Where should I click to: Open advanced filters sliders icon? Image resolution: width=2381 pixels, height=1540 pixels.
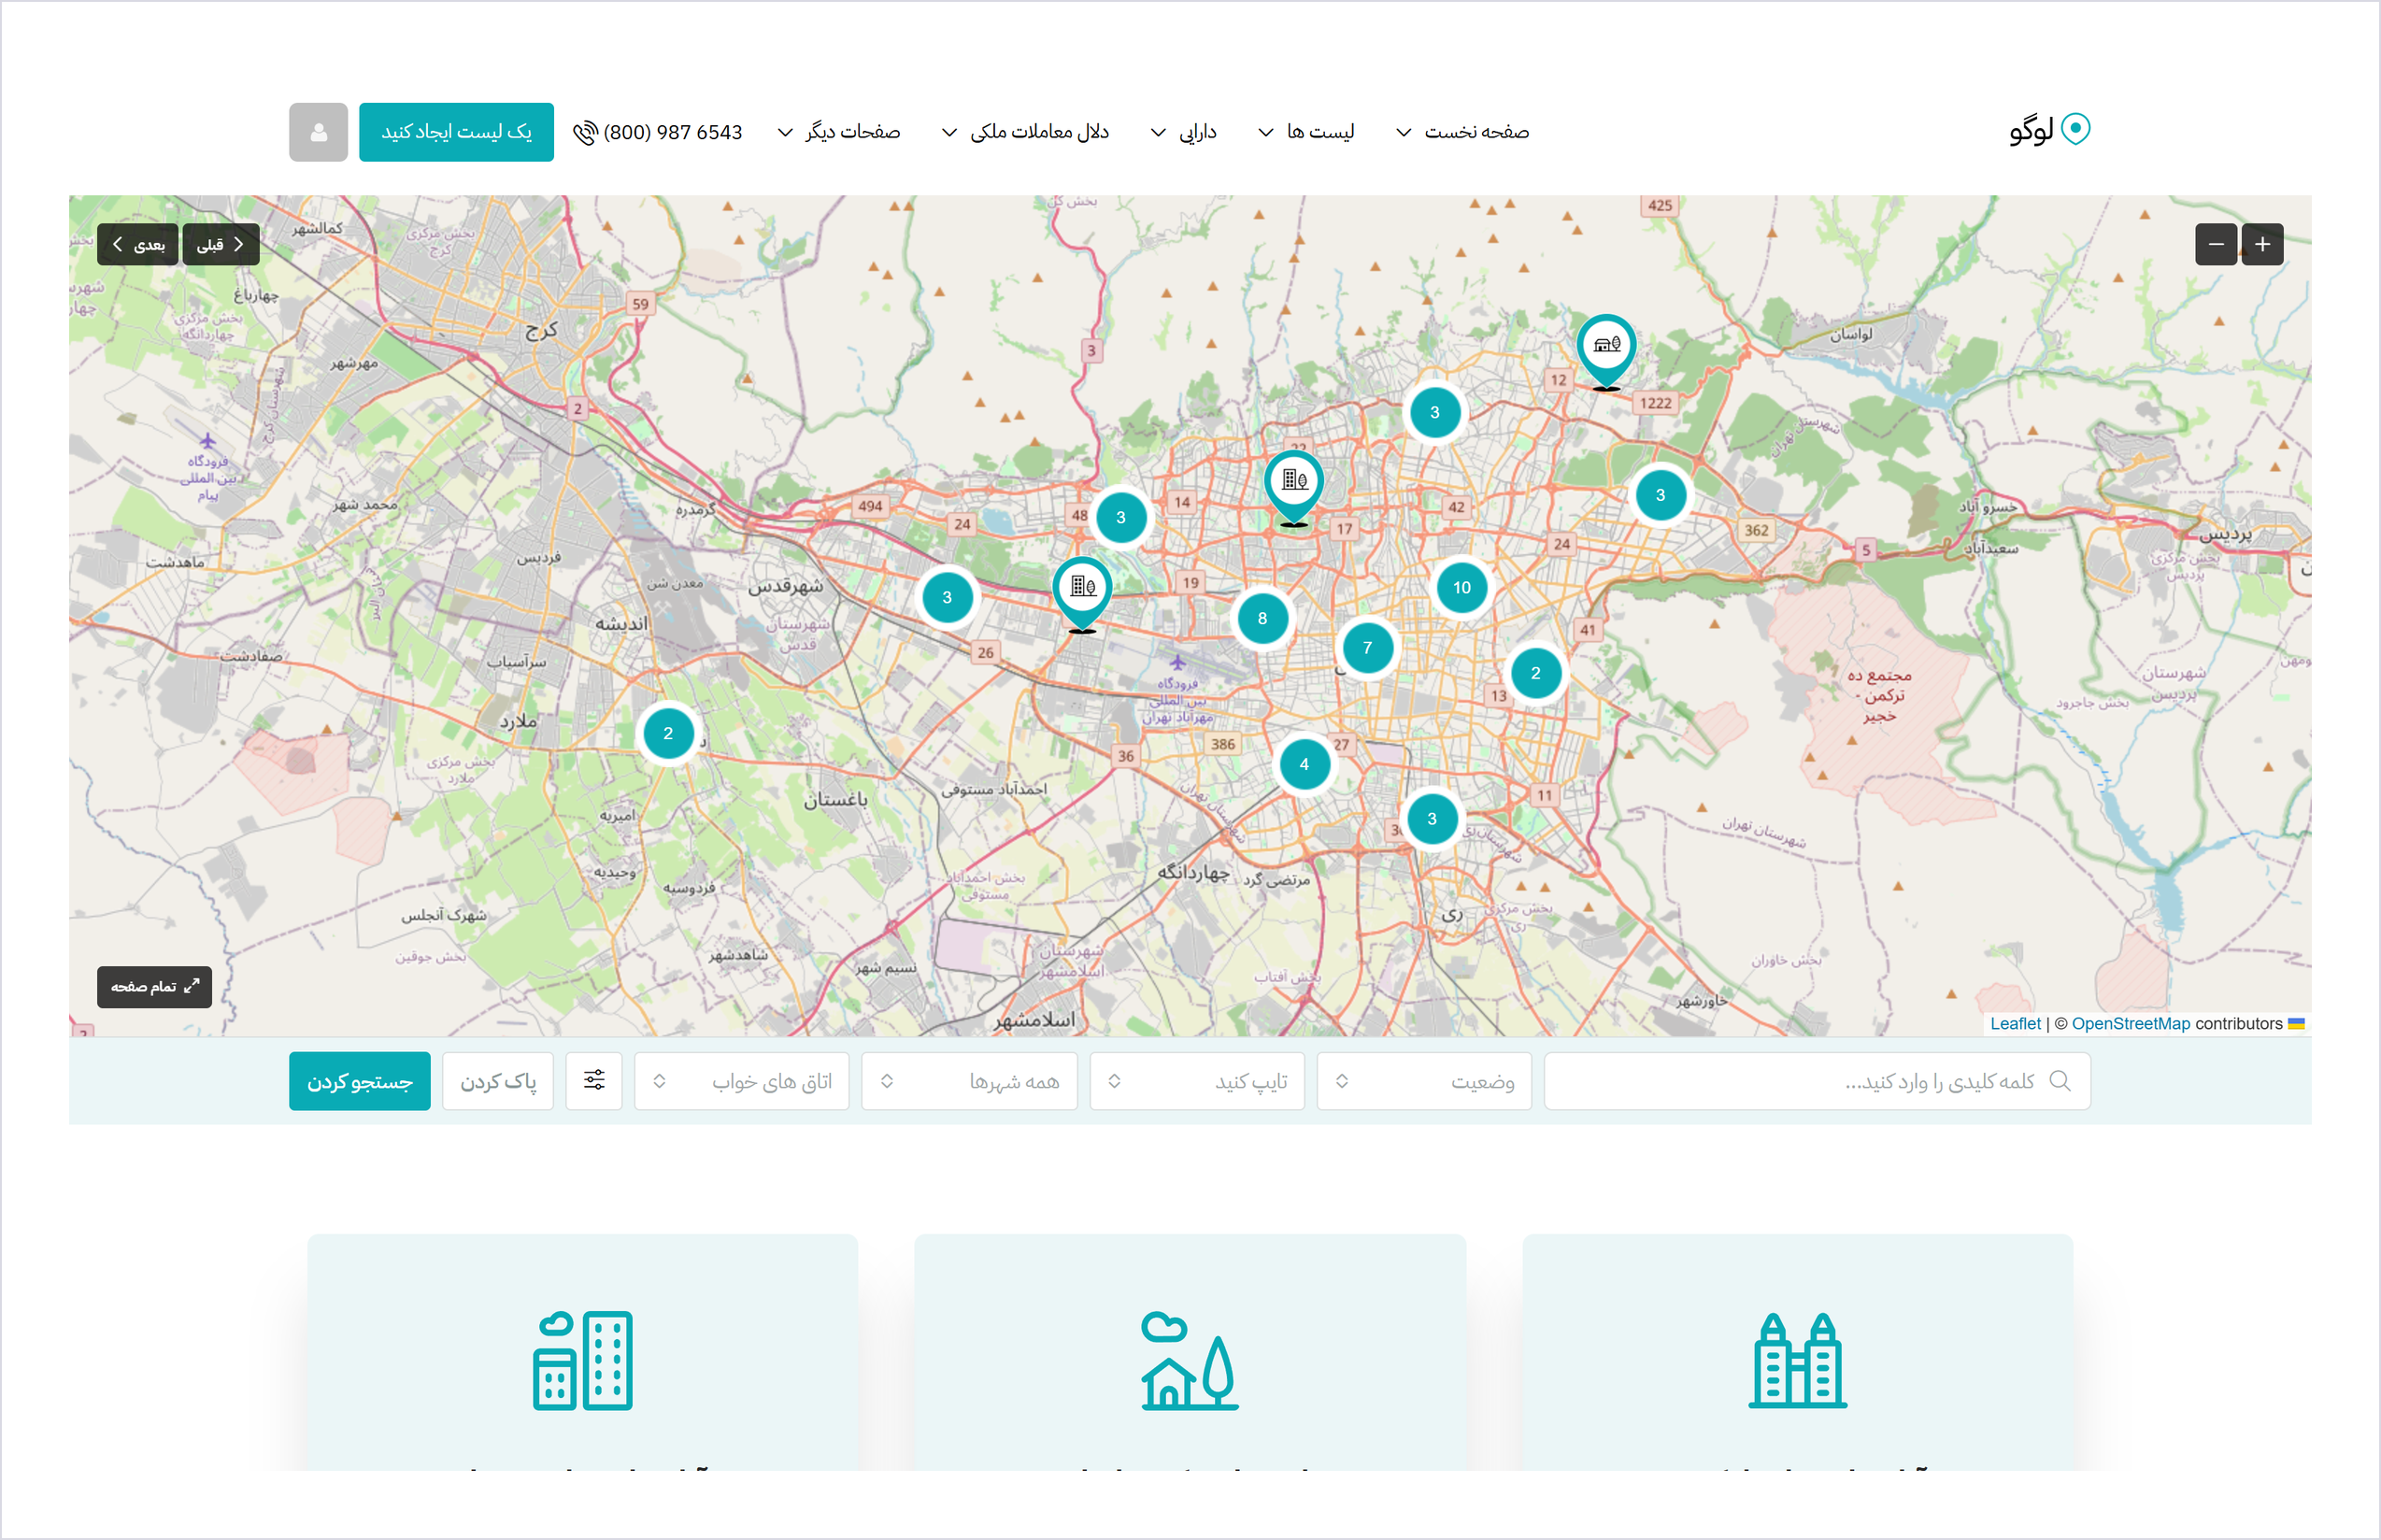[x=594, y=1081]
